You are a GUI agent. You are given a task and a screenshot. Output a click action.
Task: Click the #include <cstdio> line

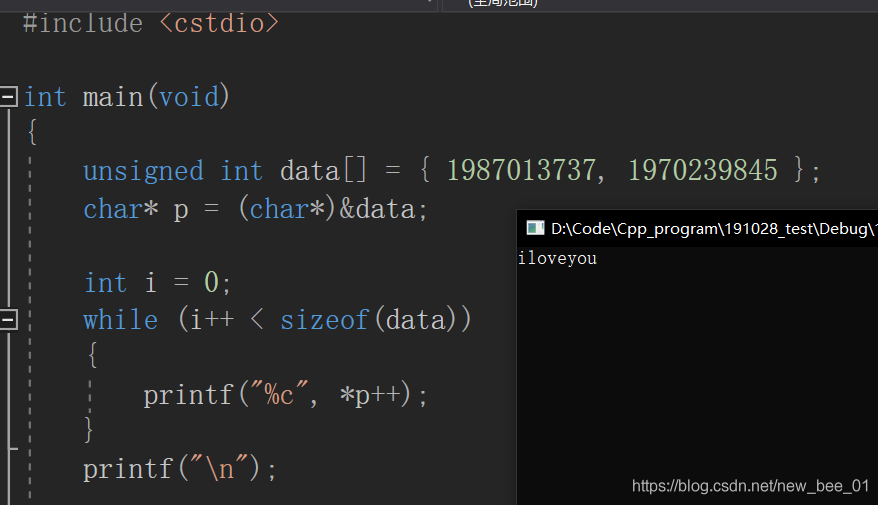tap(151, 24)
